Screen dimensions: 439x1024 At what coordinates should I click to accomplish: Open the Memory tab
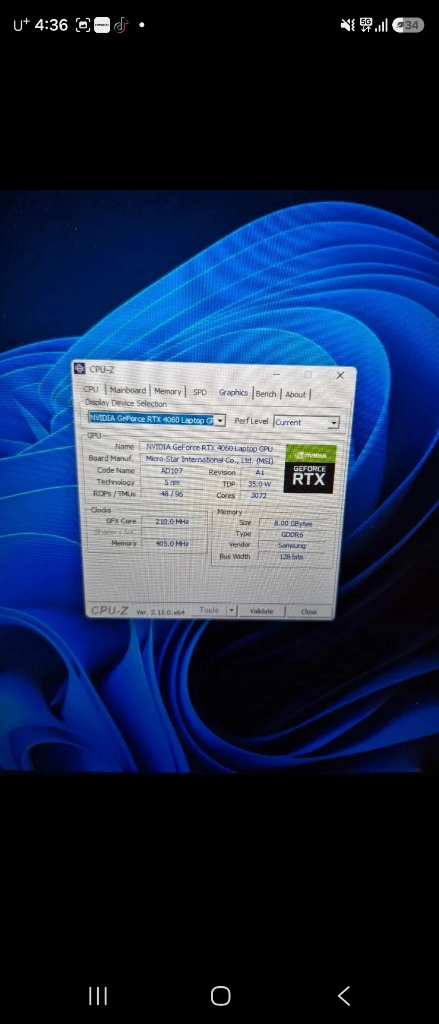167,391
